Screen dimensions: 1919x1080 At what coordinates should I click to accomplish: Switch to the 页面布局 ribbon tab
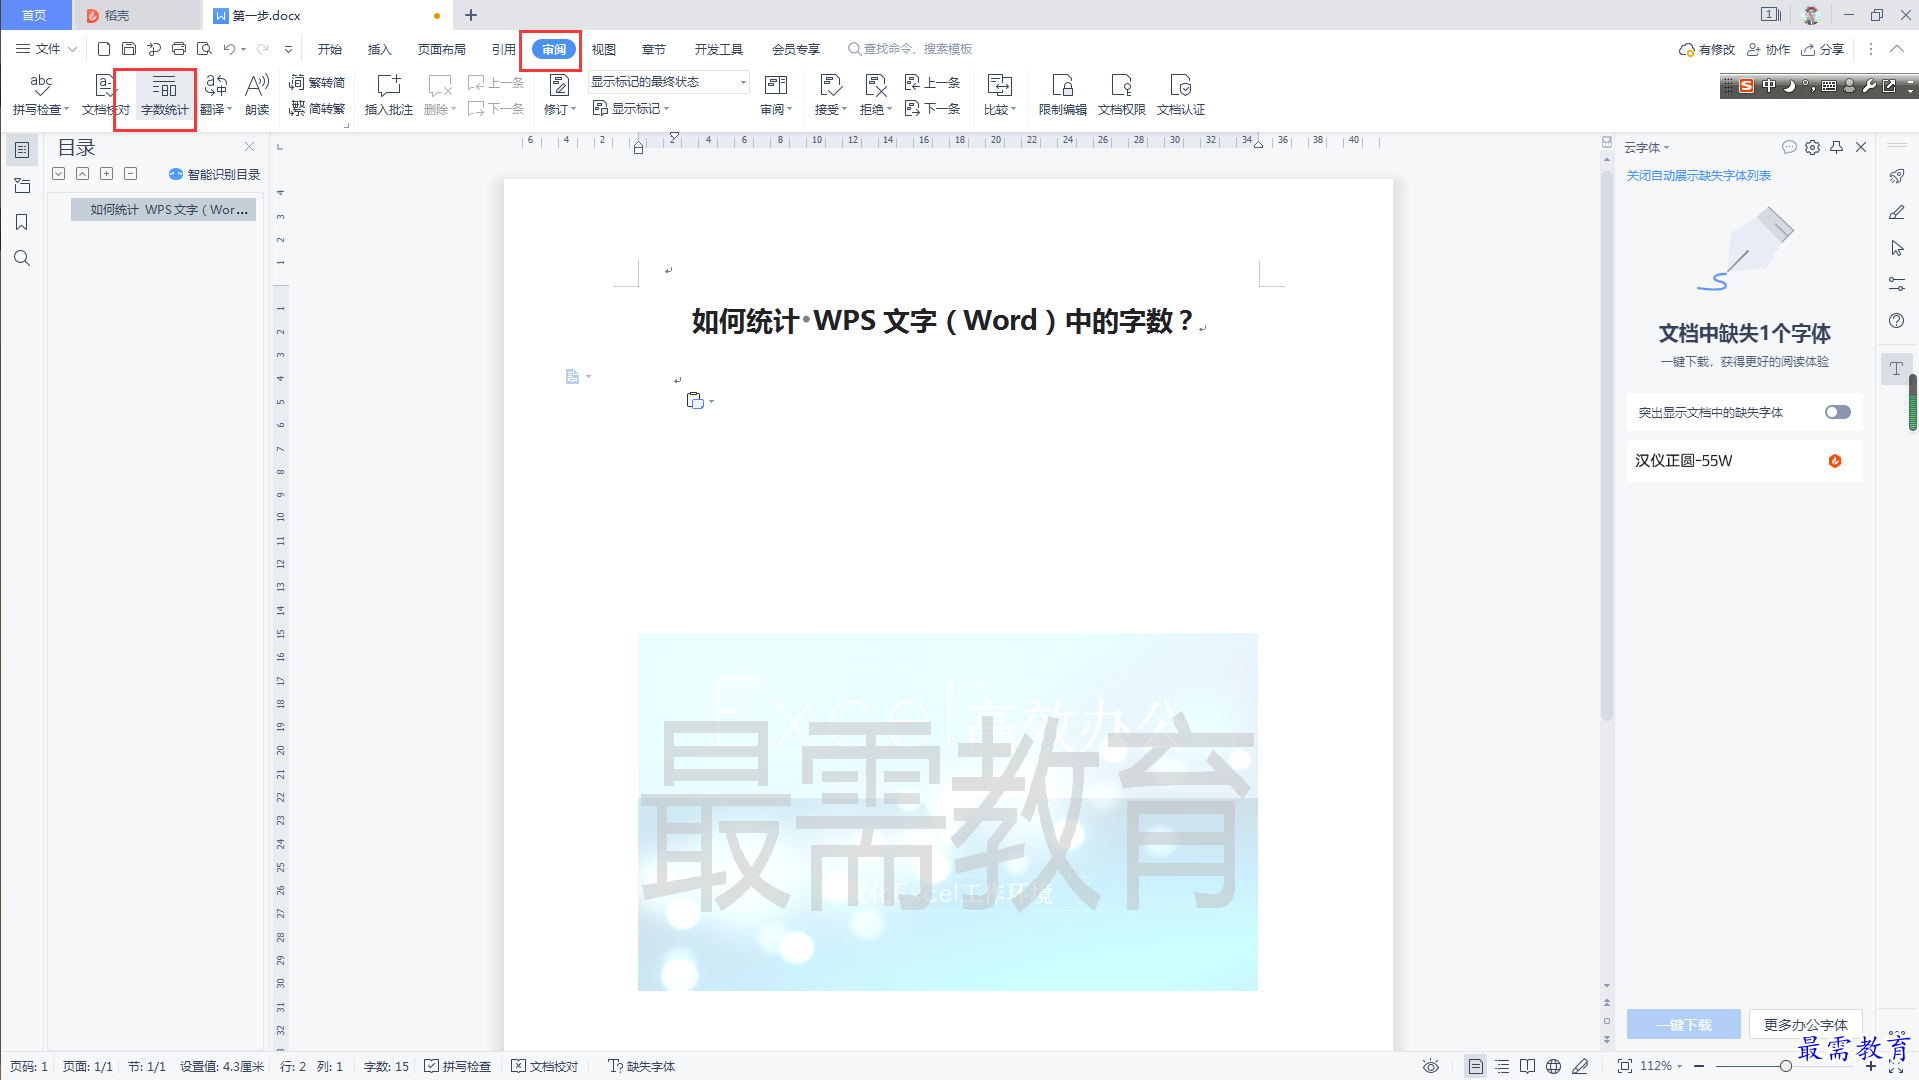[442, 49]
